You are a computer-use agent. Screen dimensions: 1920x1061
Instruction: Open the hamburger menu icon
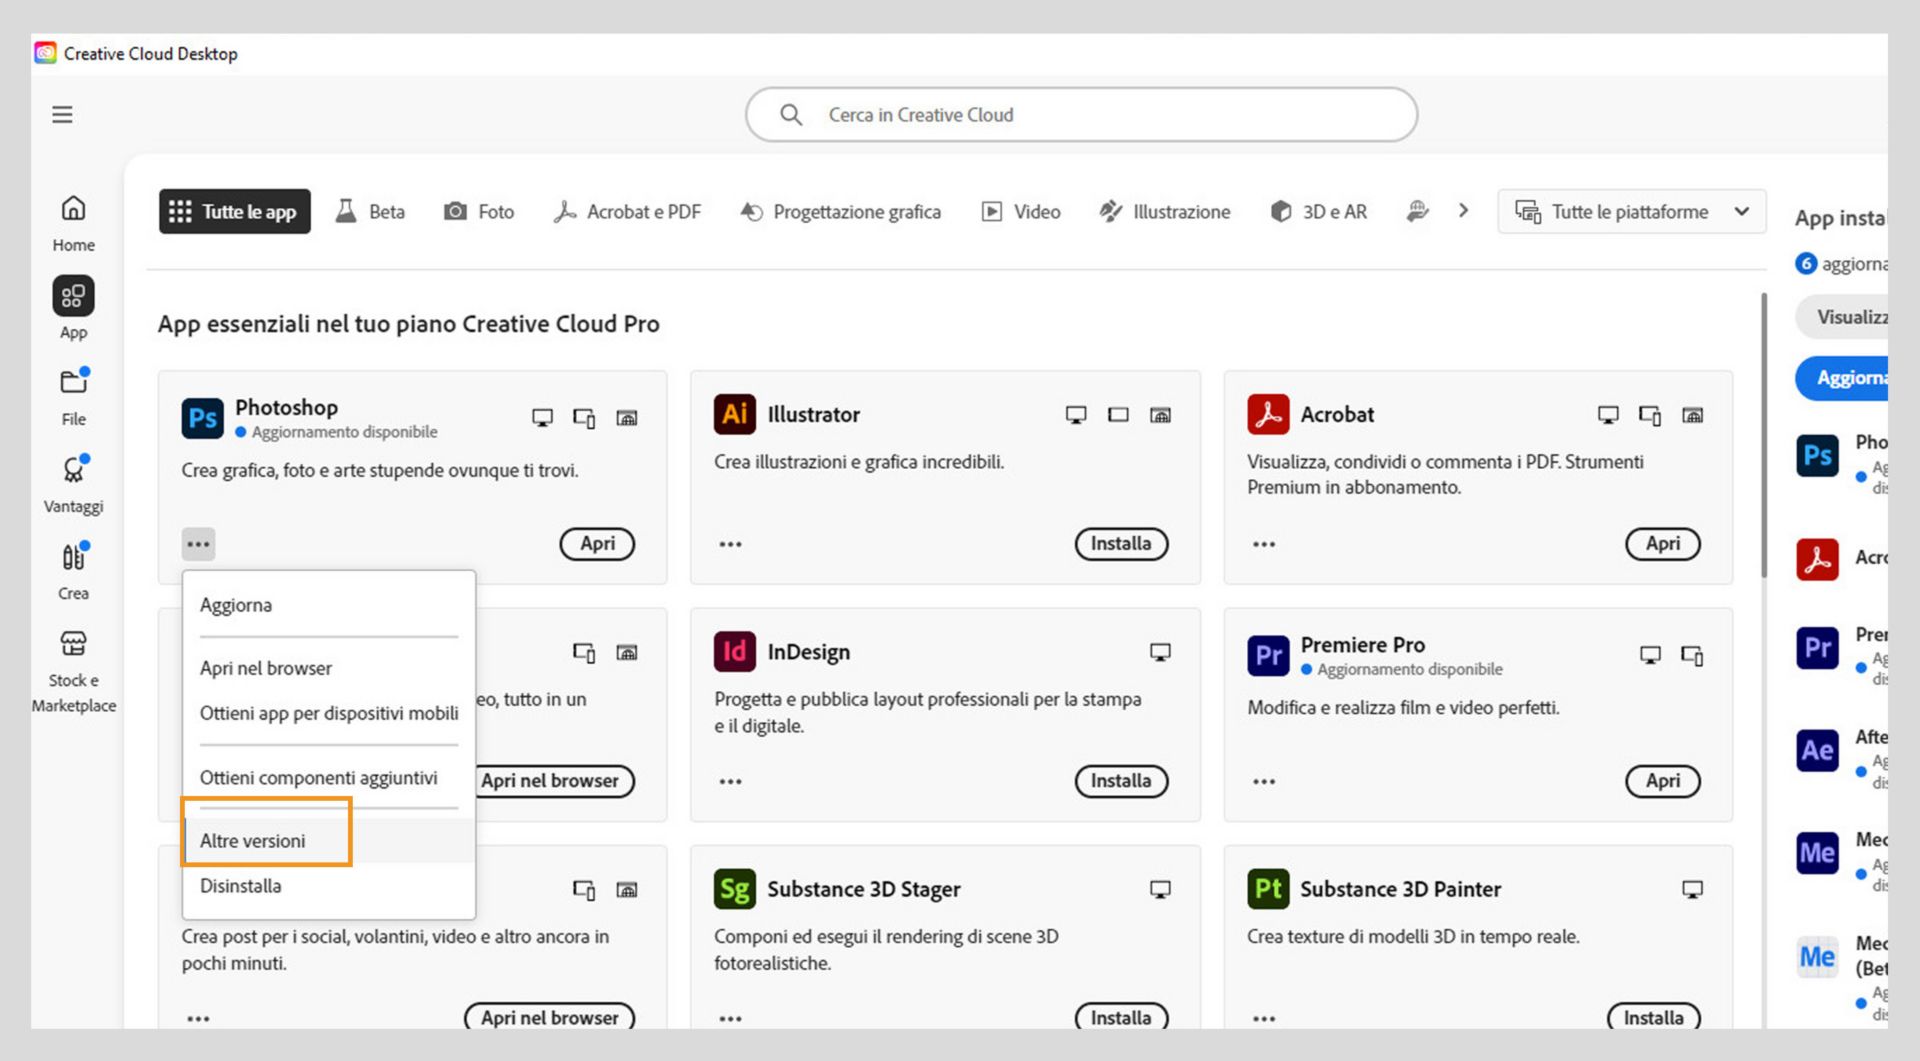(62, 115)
